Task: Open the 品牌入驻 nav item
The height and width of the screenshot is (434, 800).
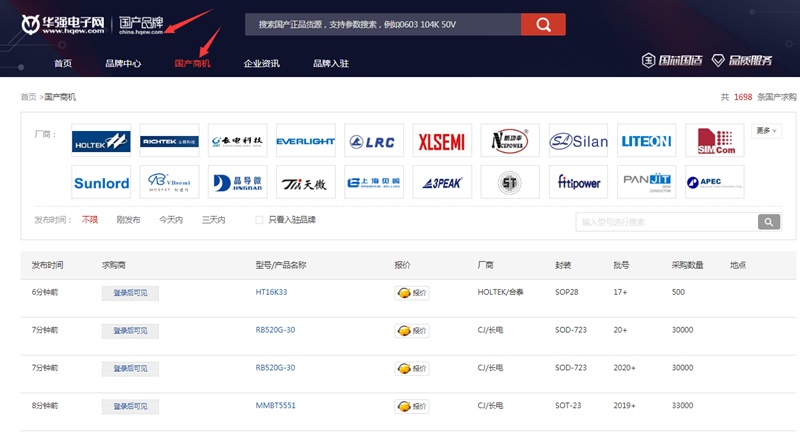Action: 331,63
